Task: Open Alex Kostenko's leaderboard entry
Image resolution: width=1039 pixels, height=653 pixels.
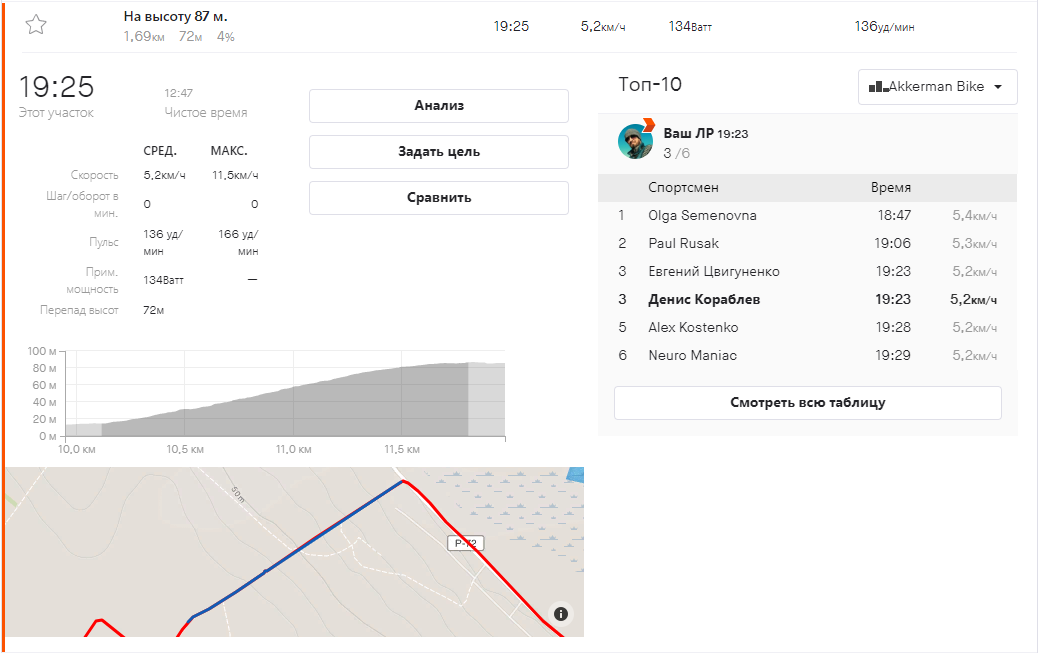Action: coord(693,327)
